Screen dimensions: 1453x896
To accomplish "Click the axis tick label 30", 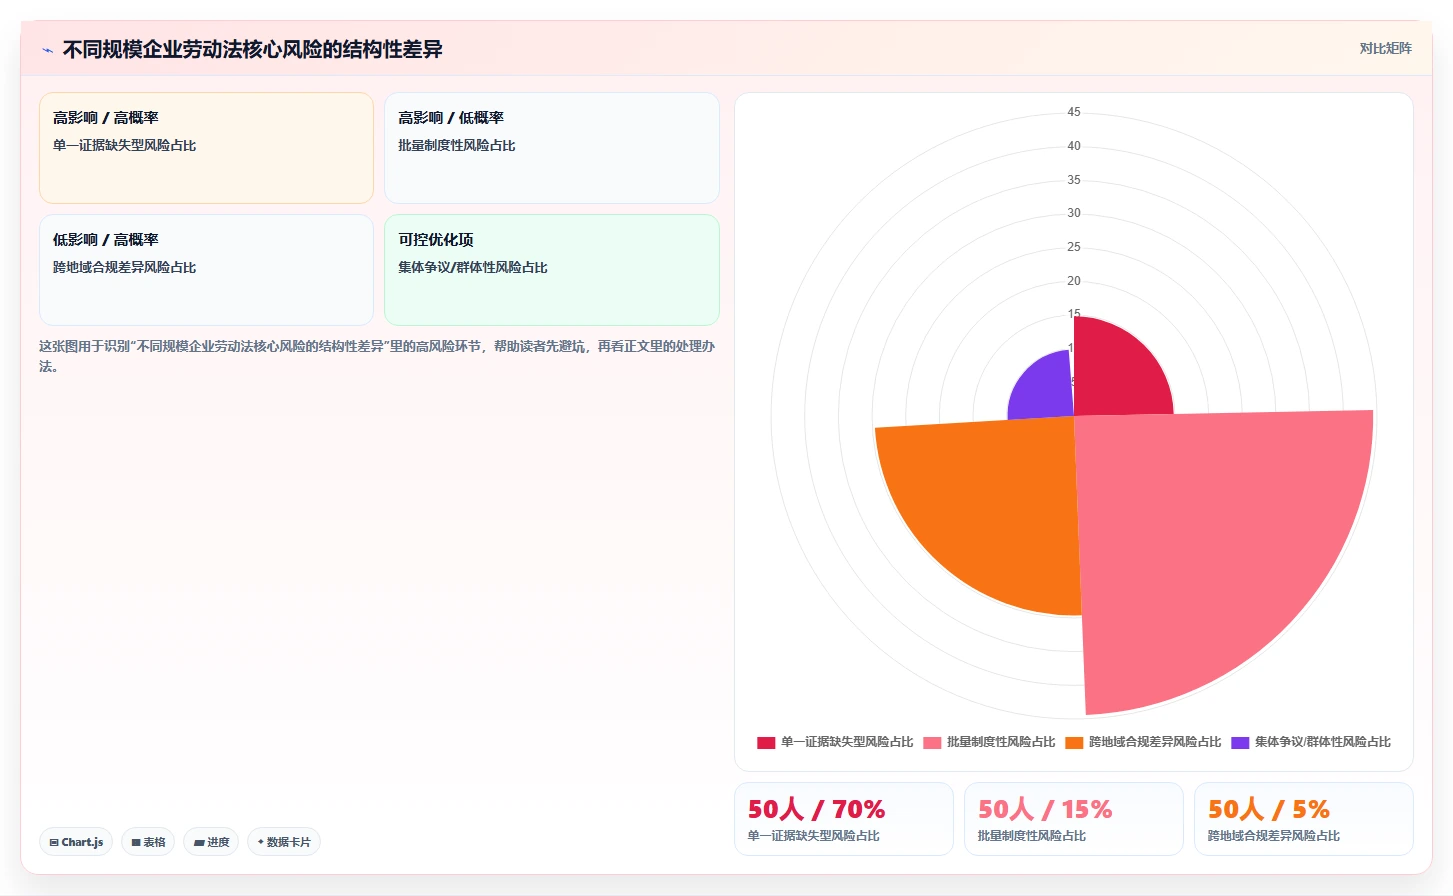I will [1074, 213].
